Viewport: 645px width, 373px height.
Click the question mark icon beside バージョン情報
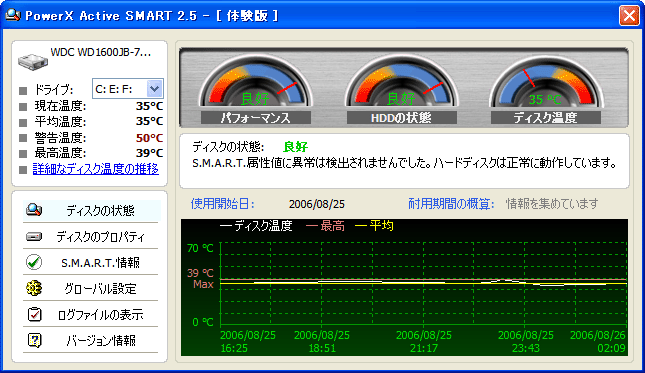(34, 341)
